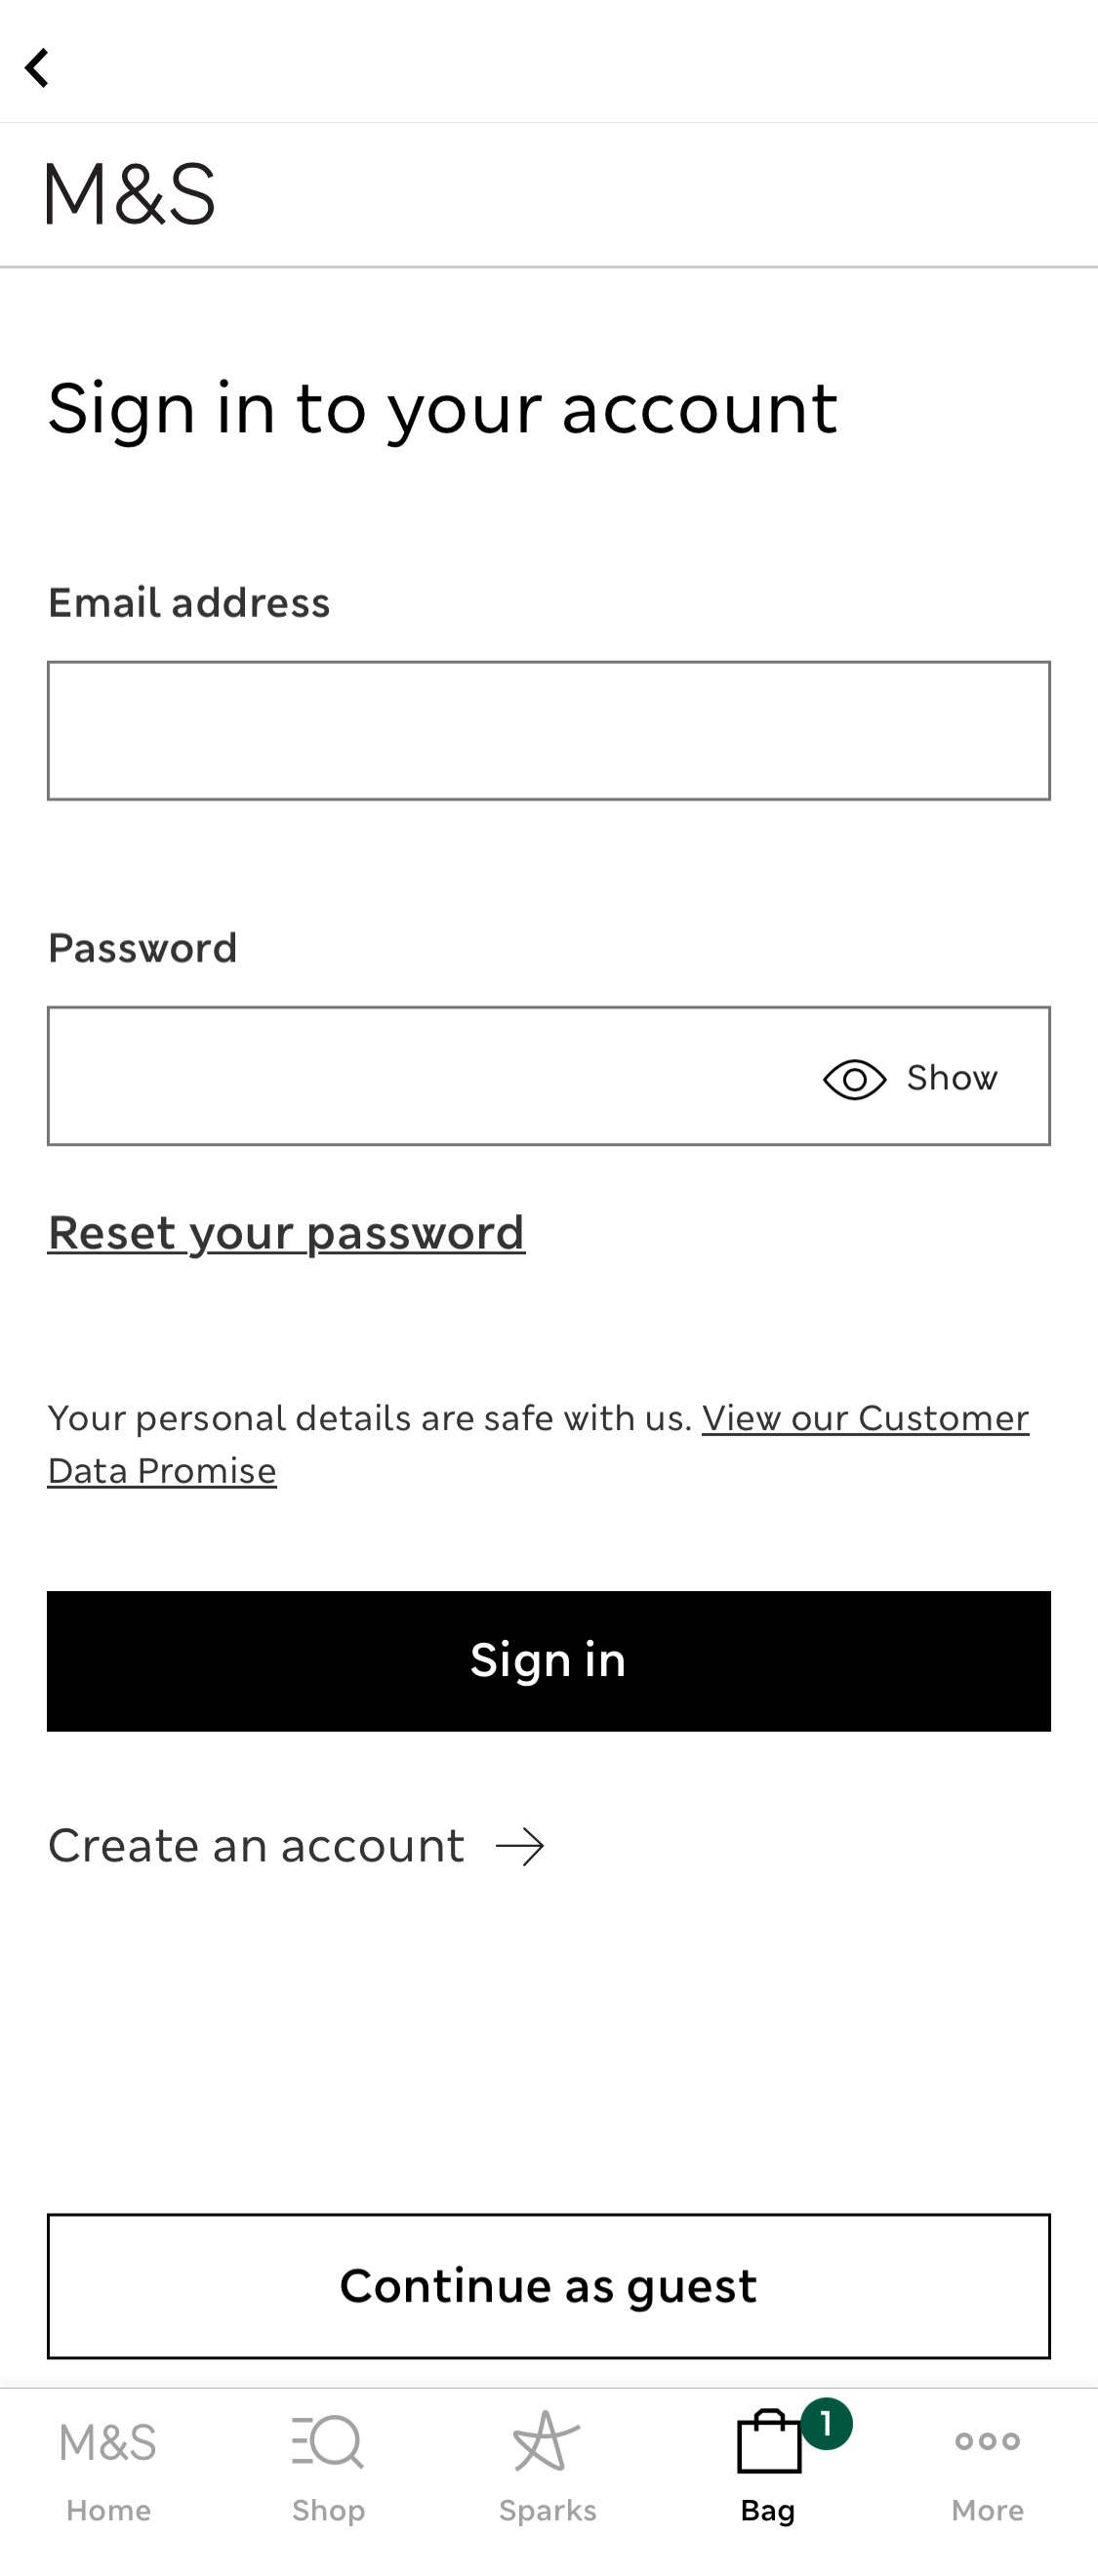
Task: Open Reset your password link
Action: pyautogui.click(x=286, y=1232)
